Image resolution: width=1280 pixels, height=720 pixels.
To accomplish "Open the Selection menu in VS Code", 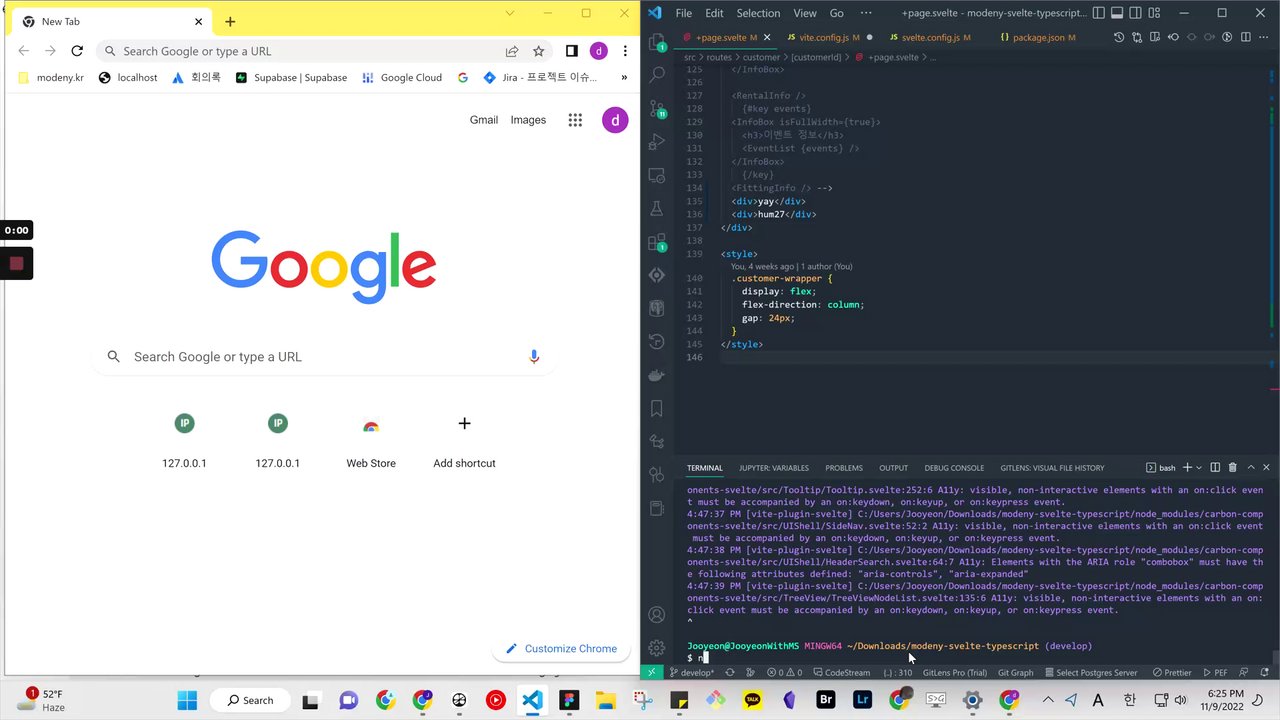I will pos(758,13).
